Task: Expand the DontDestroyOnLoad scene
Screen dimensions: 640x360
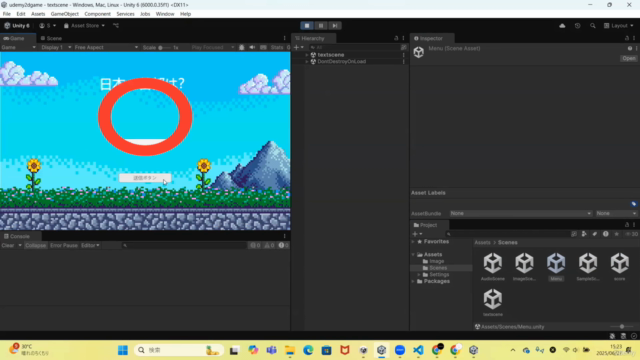Action: 307,62
